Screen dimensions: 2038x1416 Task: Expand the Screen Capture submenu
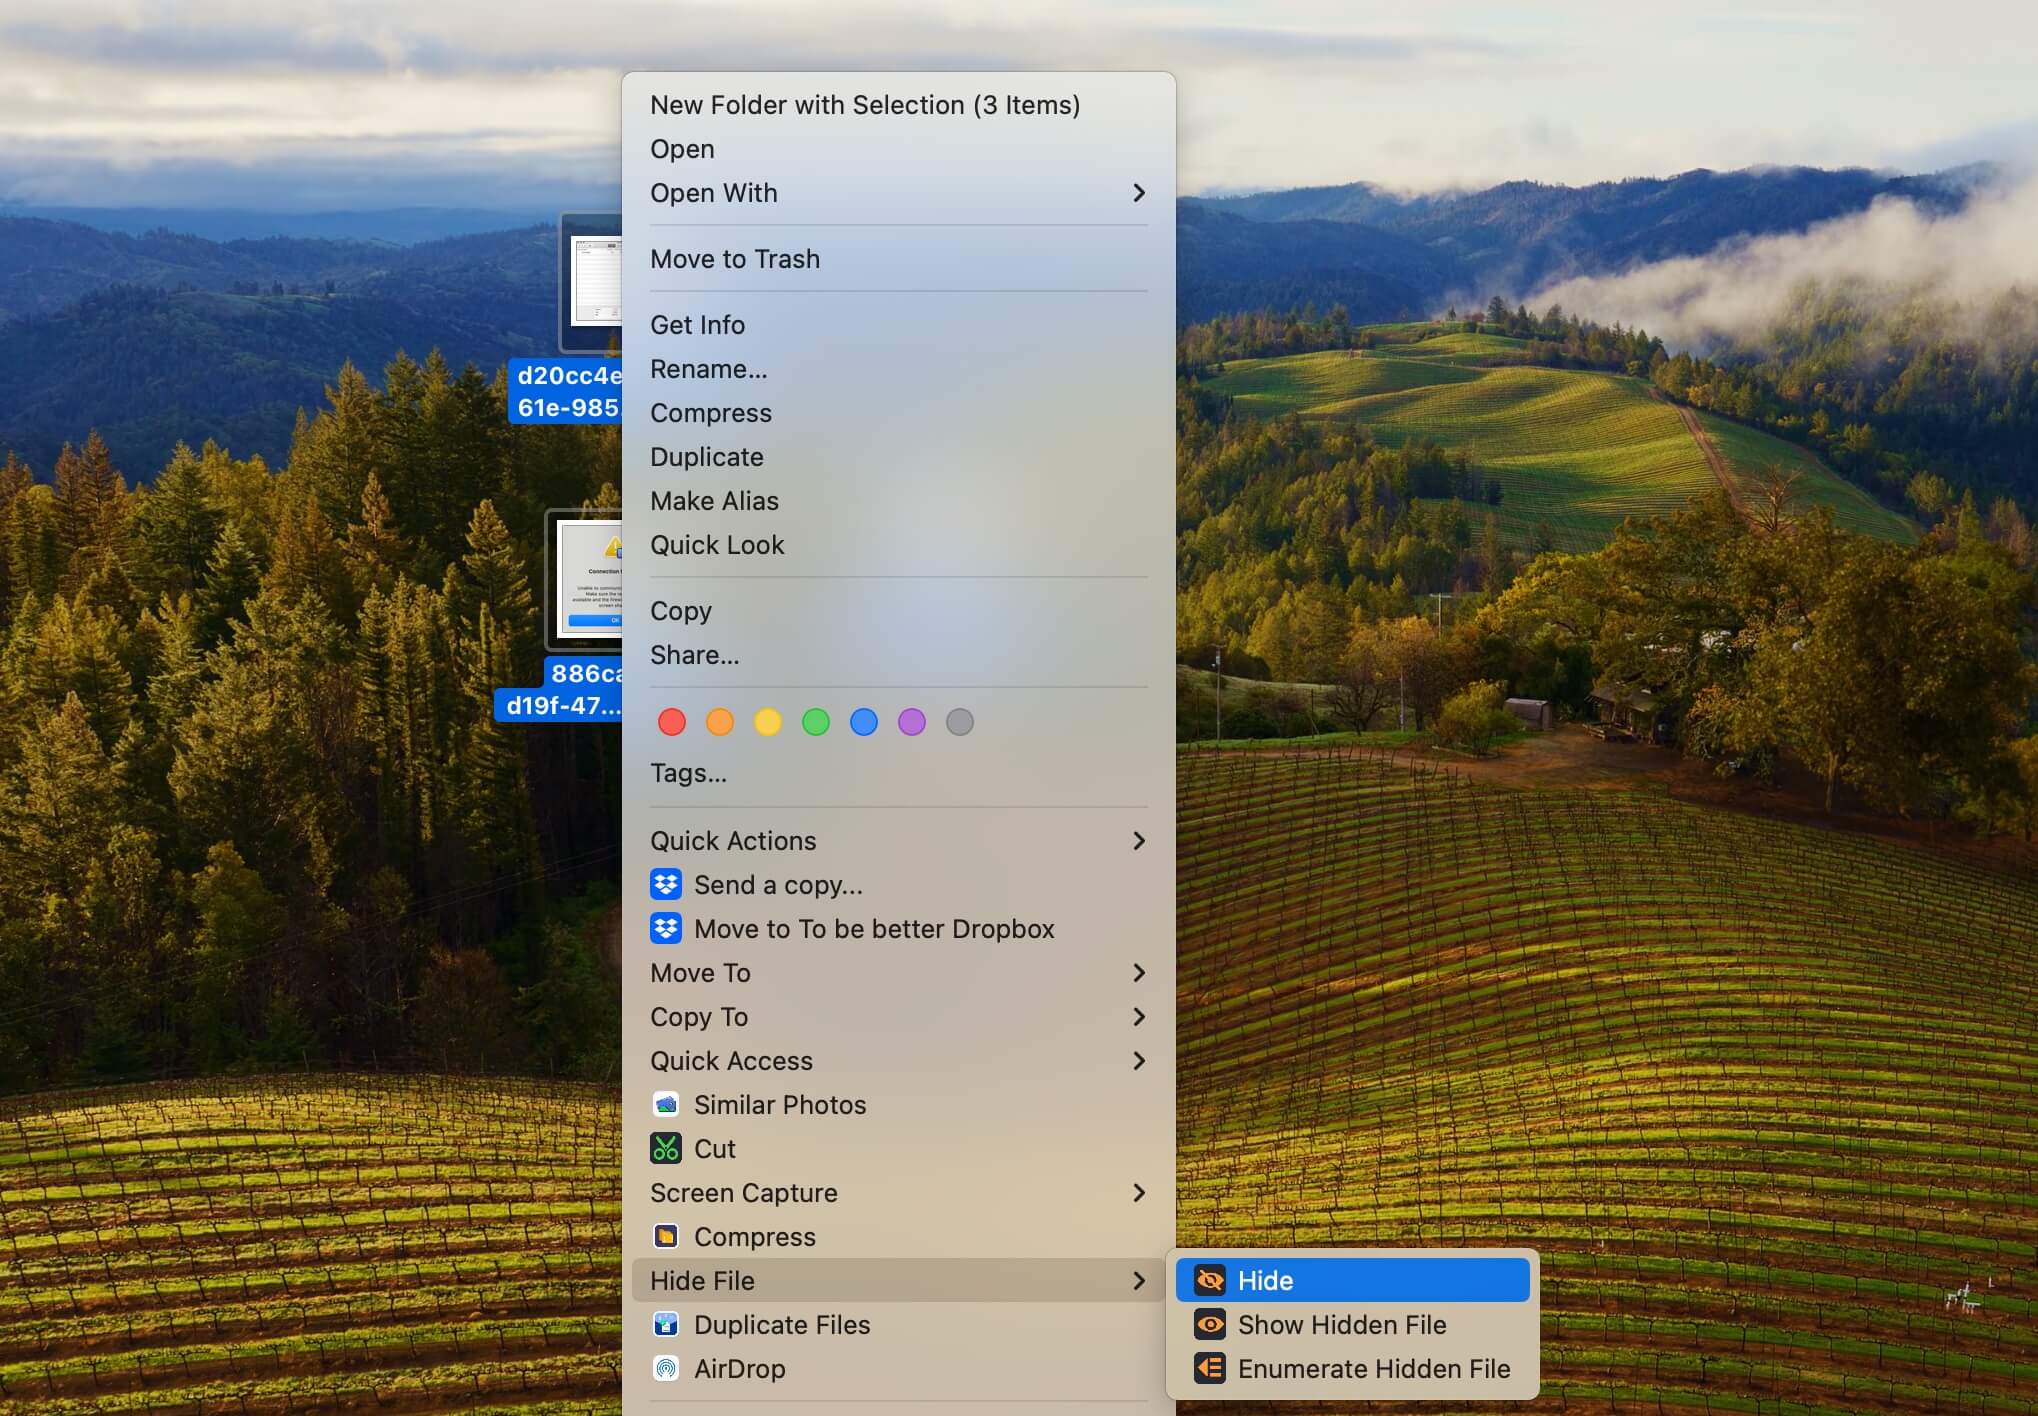click(x=1139, y=1192)
